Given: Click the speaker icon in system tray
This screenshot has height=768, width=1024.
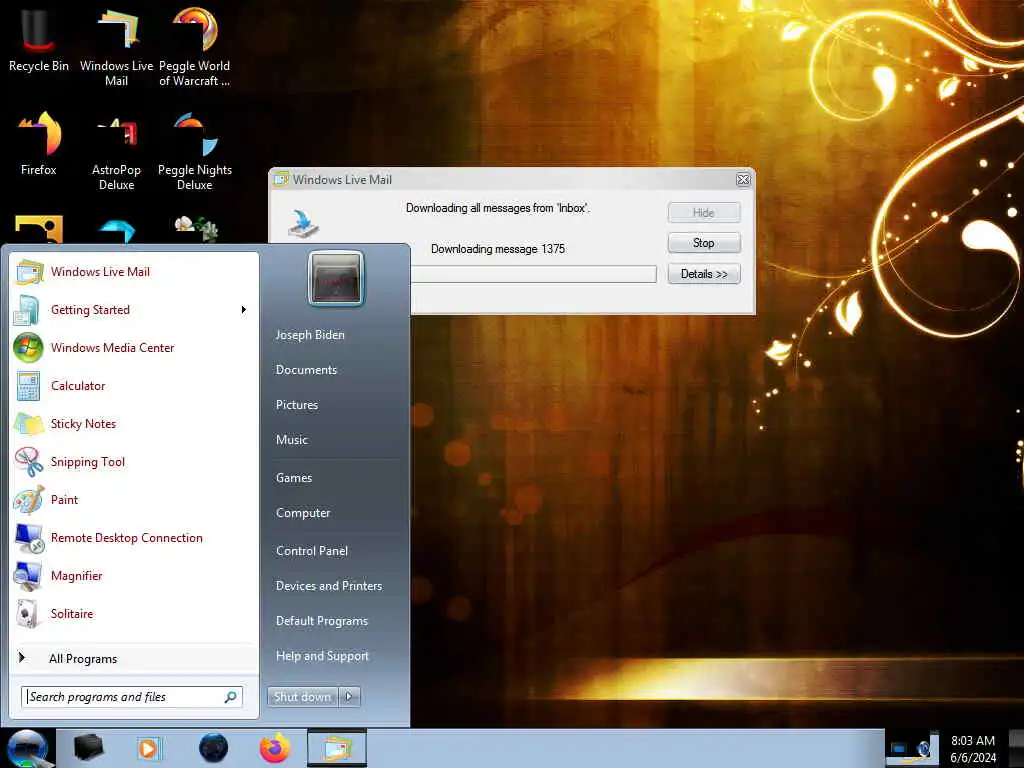Looking at the screenshot, I should 923,748.
